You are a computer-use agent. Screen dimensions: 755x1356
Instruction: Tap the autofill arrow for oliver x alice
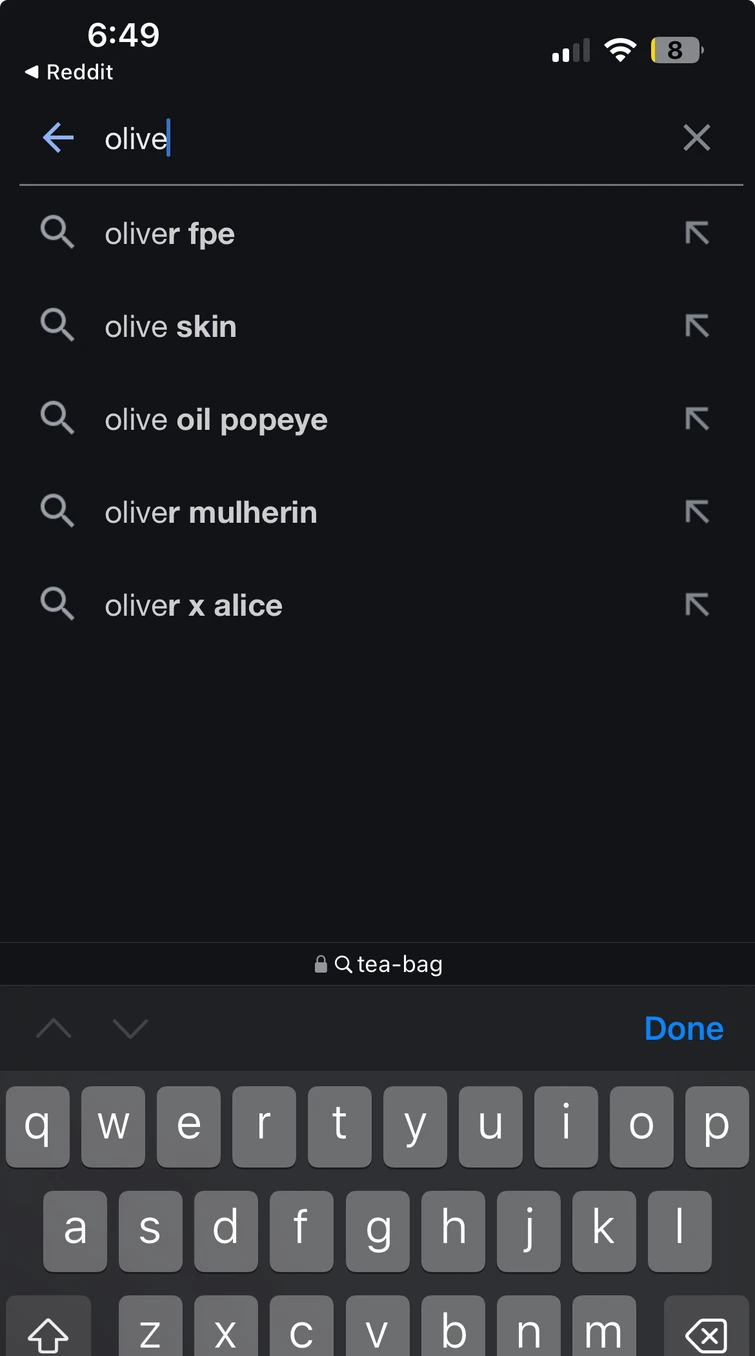click(697, 604)
